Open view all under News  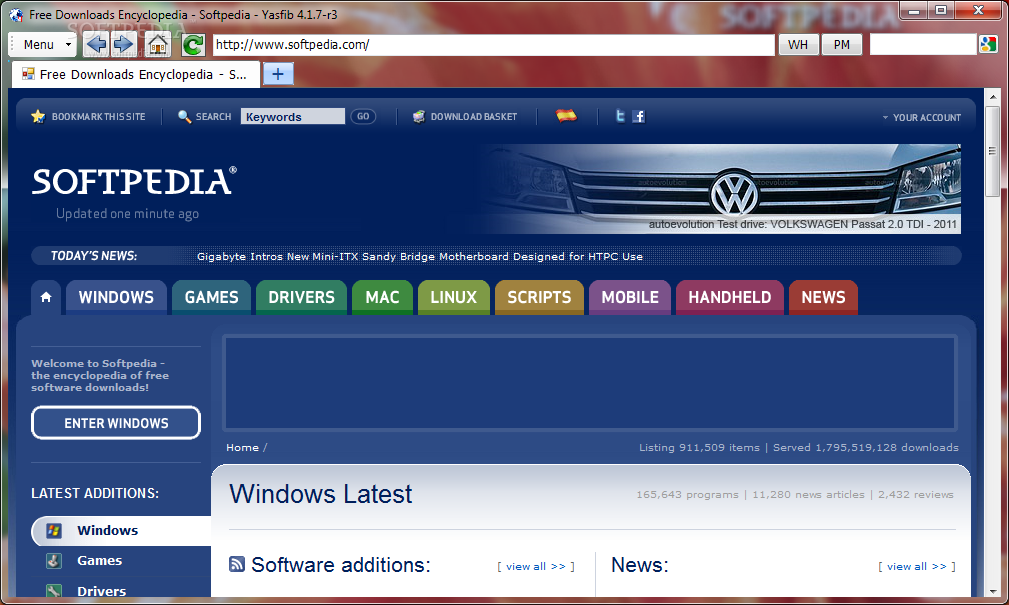click(x=916, y=566)
